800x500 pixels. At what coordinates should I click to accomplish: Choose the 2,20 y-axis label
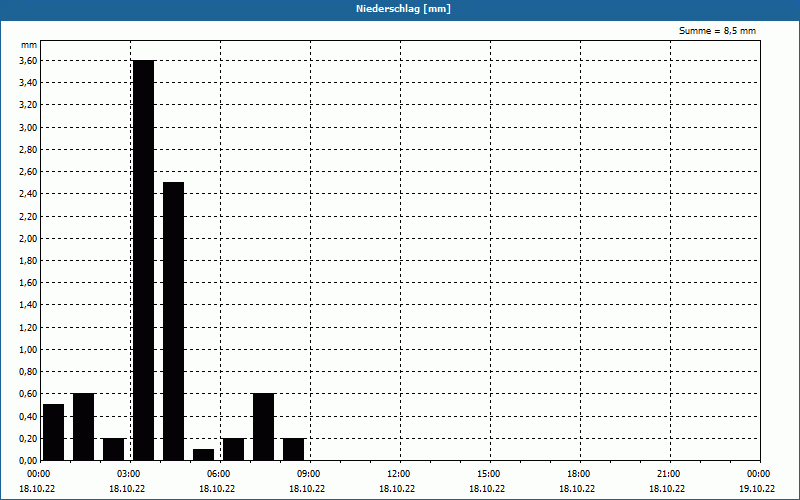point(28,216)
